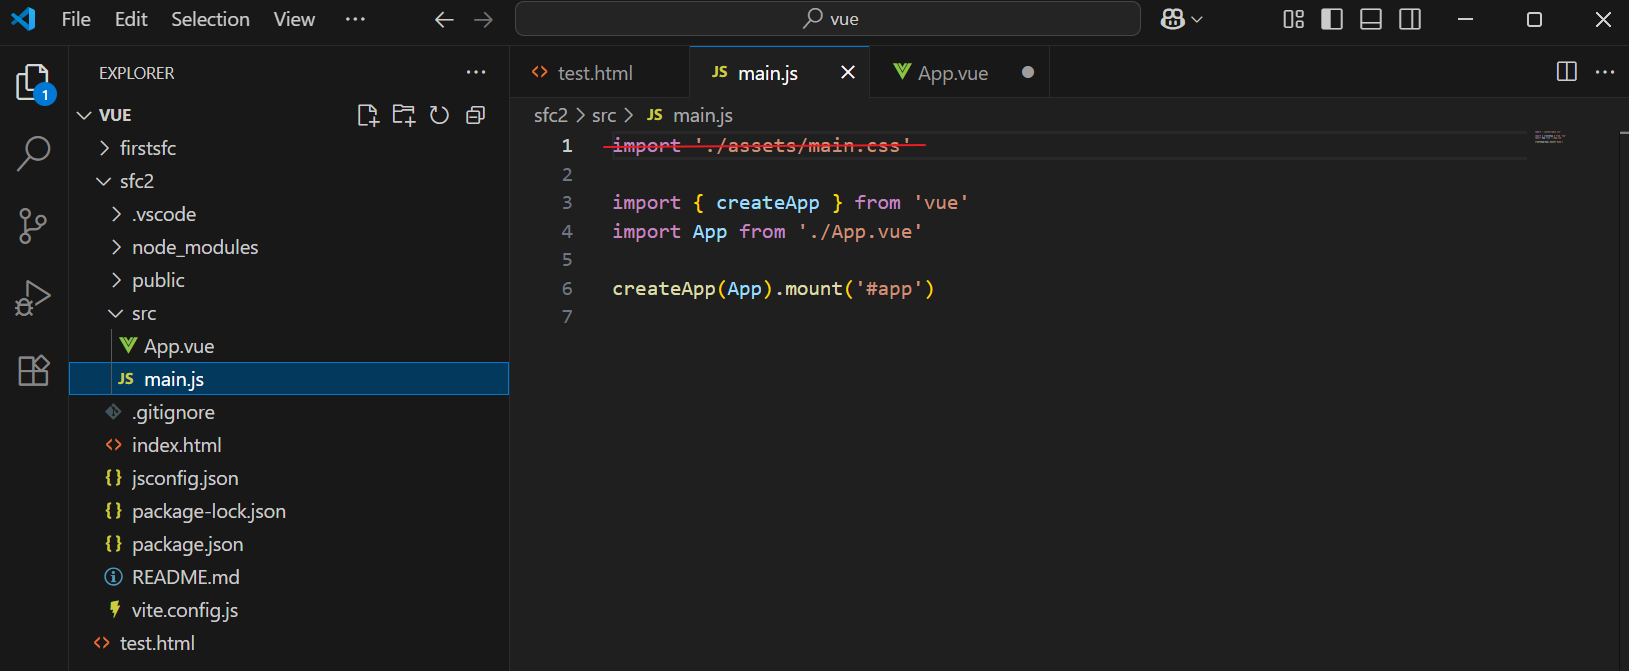This screenshot has height=671, width=1629.
Task: Expand the node_modules folder
Action: tap(195, 247)
